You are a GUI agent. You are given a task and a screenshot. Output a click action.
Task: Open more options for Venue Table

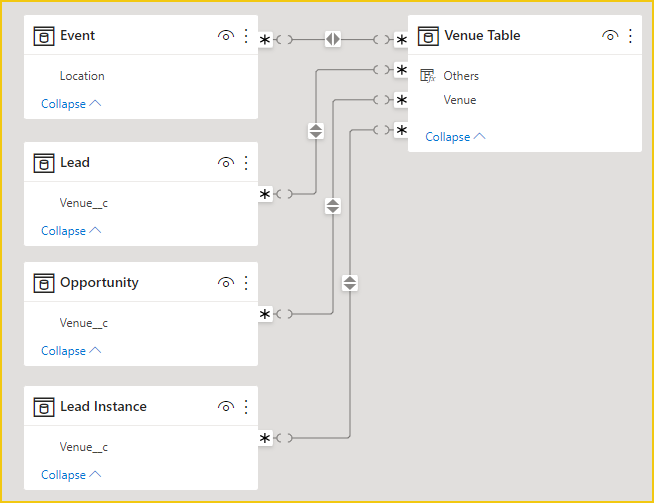(x=630, y=36)
